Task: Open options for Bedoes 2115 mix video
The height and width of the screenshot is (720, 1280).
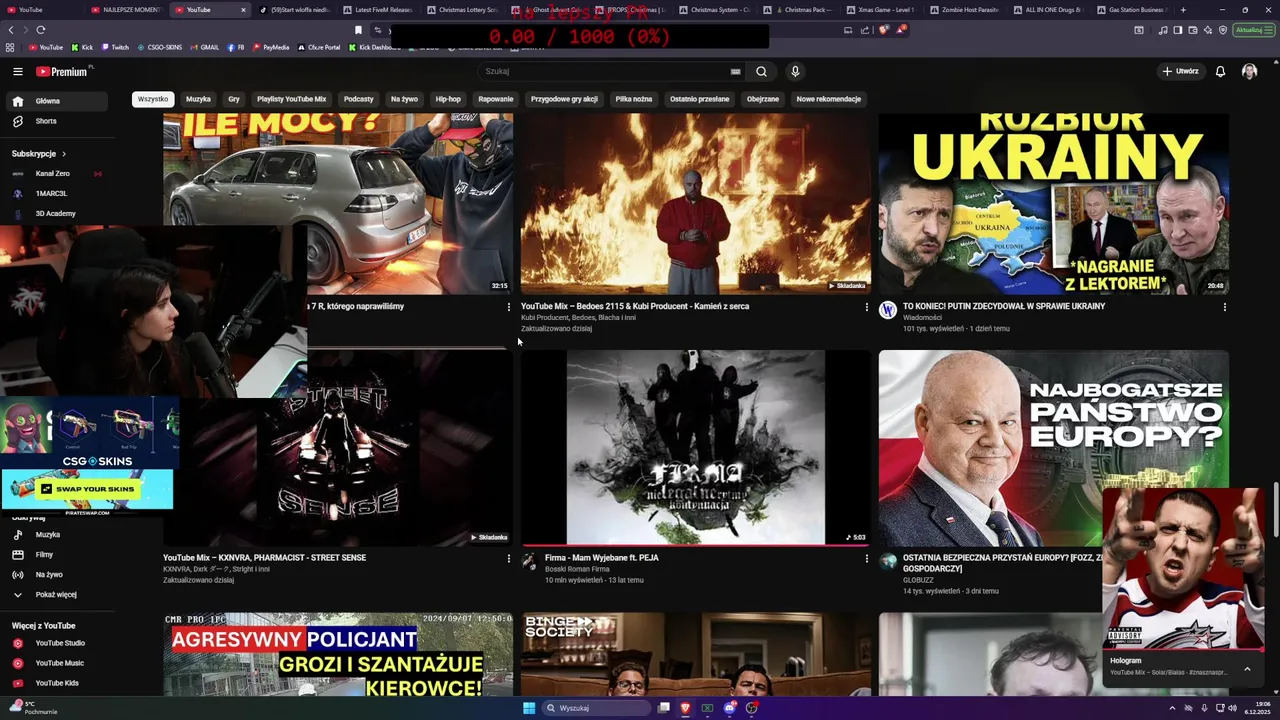Action: point(866,307)
